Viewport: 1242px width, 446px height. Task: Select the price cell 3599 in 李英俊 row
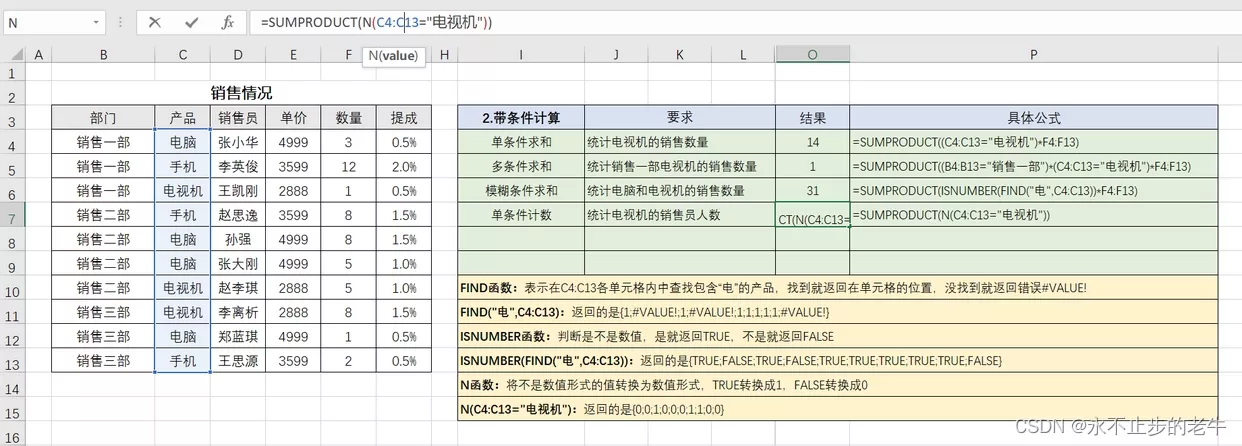tap(294, 166)
